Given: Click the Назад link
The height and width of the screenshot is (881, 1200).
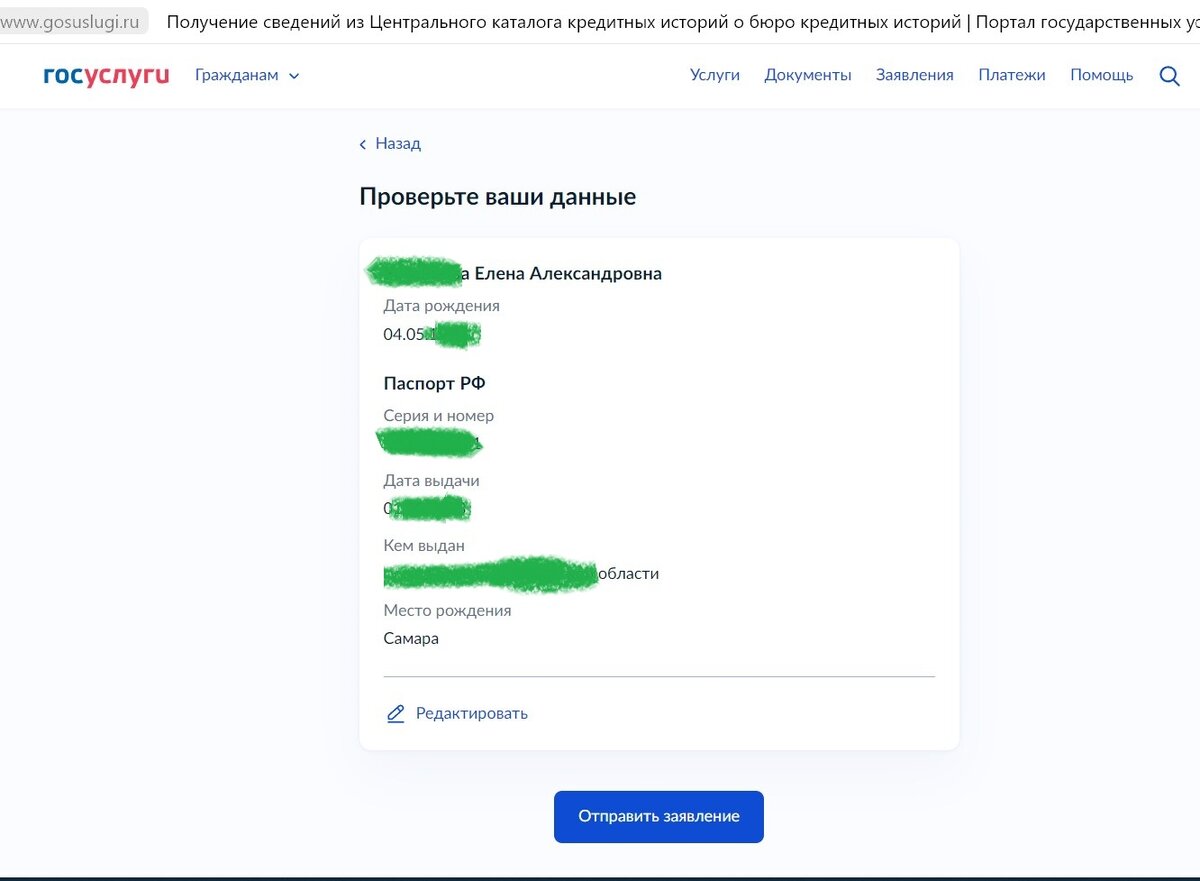Looking at the screenshot, I should [396, 144].
